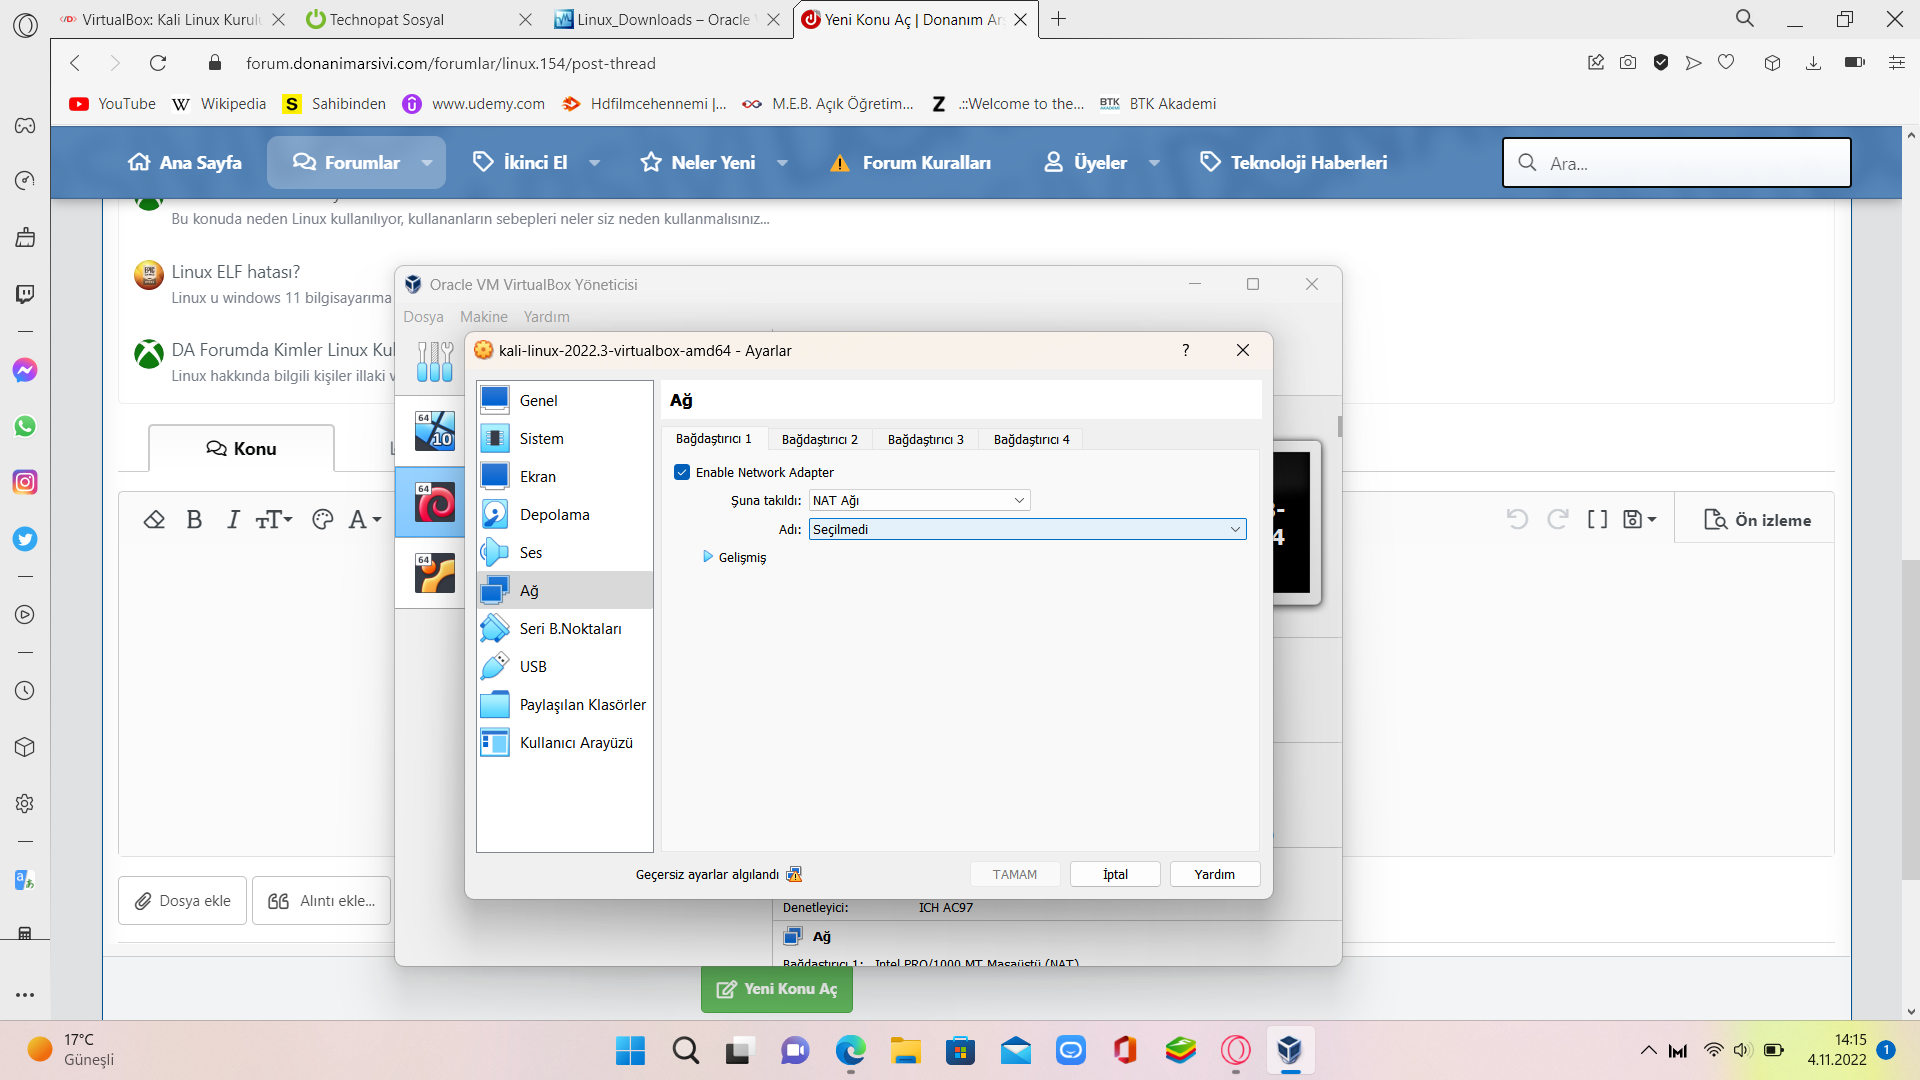The height and width of the screenshot is (1080, 1920).
Task: Click the İptal button
Action: (1115, 875)
